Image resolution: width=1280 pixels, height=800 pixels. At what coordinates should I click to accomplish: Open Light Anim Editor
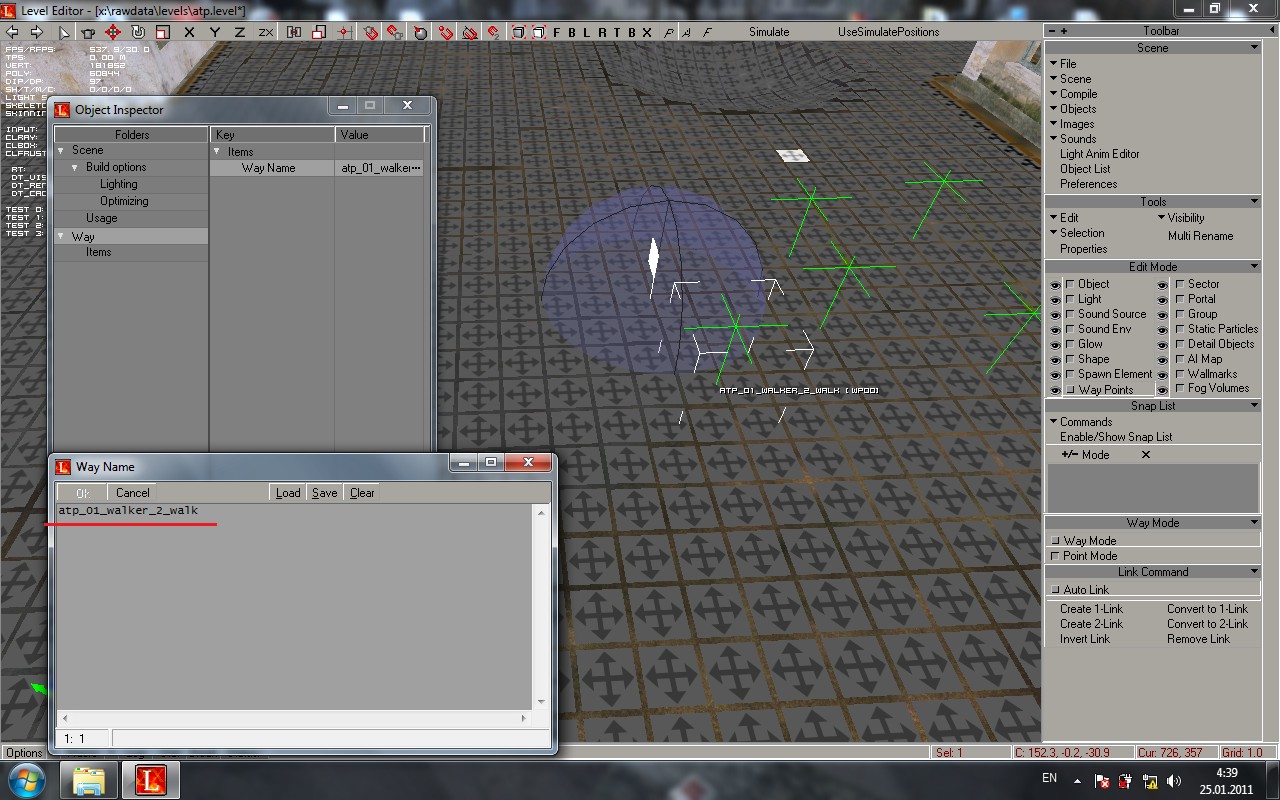(1099, 154)
